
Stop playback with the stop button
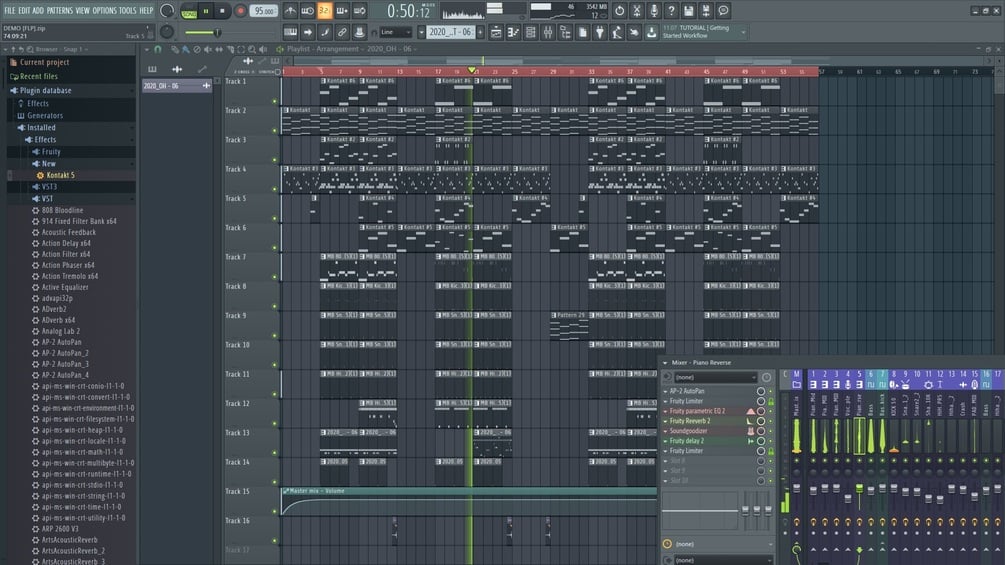click(x=222, y=11)
